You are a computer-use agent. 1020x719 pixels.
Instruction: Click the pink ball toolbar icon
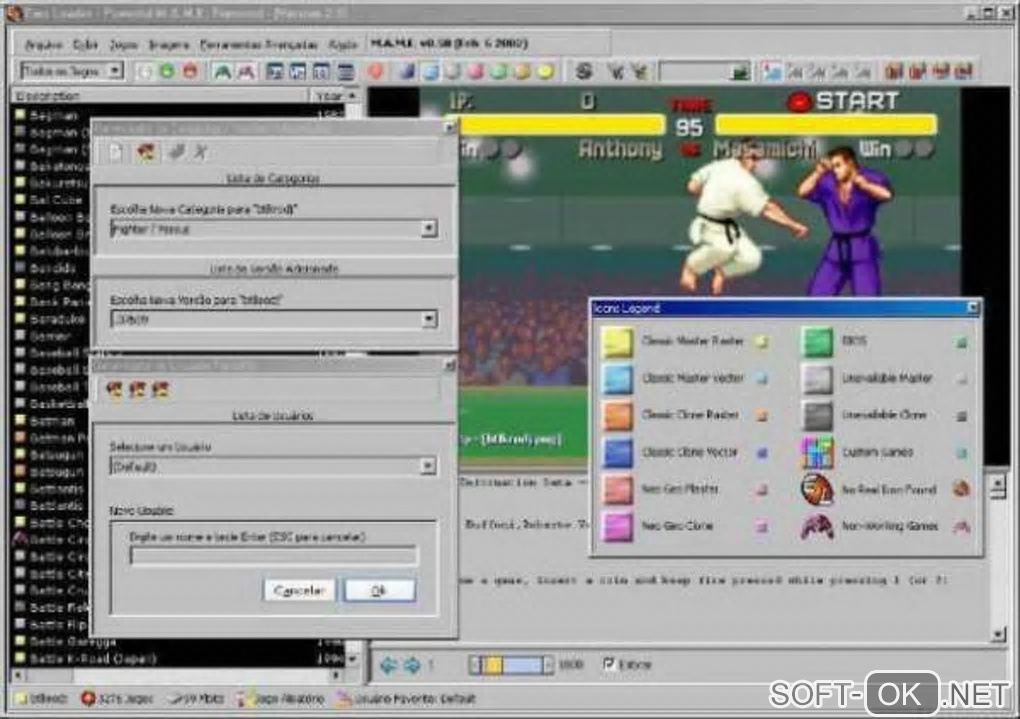(x=476, y=71)
